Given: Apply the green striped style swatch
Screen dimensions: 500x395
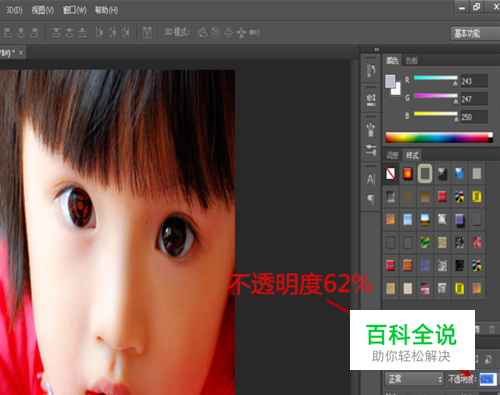Looking at the screenshot, I should pyautogui.click(x=425, y=243).
